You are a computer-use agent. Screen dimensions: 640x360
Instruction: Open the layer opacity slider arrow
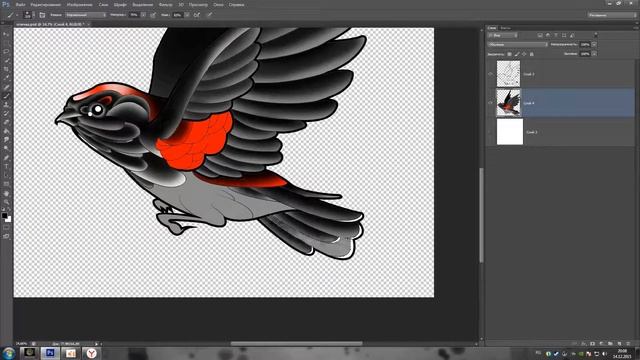[594, 44]
